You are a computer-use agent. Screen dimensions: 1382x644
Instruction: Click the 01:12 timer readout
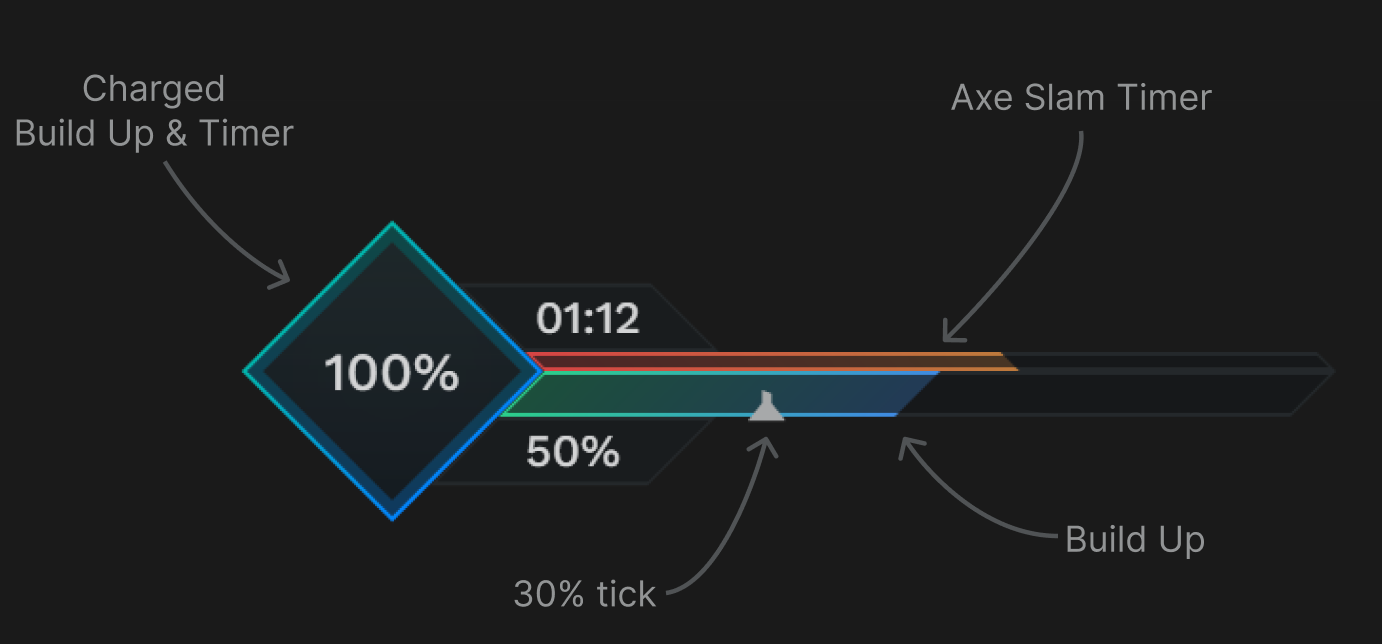(x=590, y=320)
